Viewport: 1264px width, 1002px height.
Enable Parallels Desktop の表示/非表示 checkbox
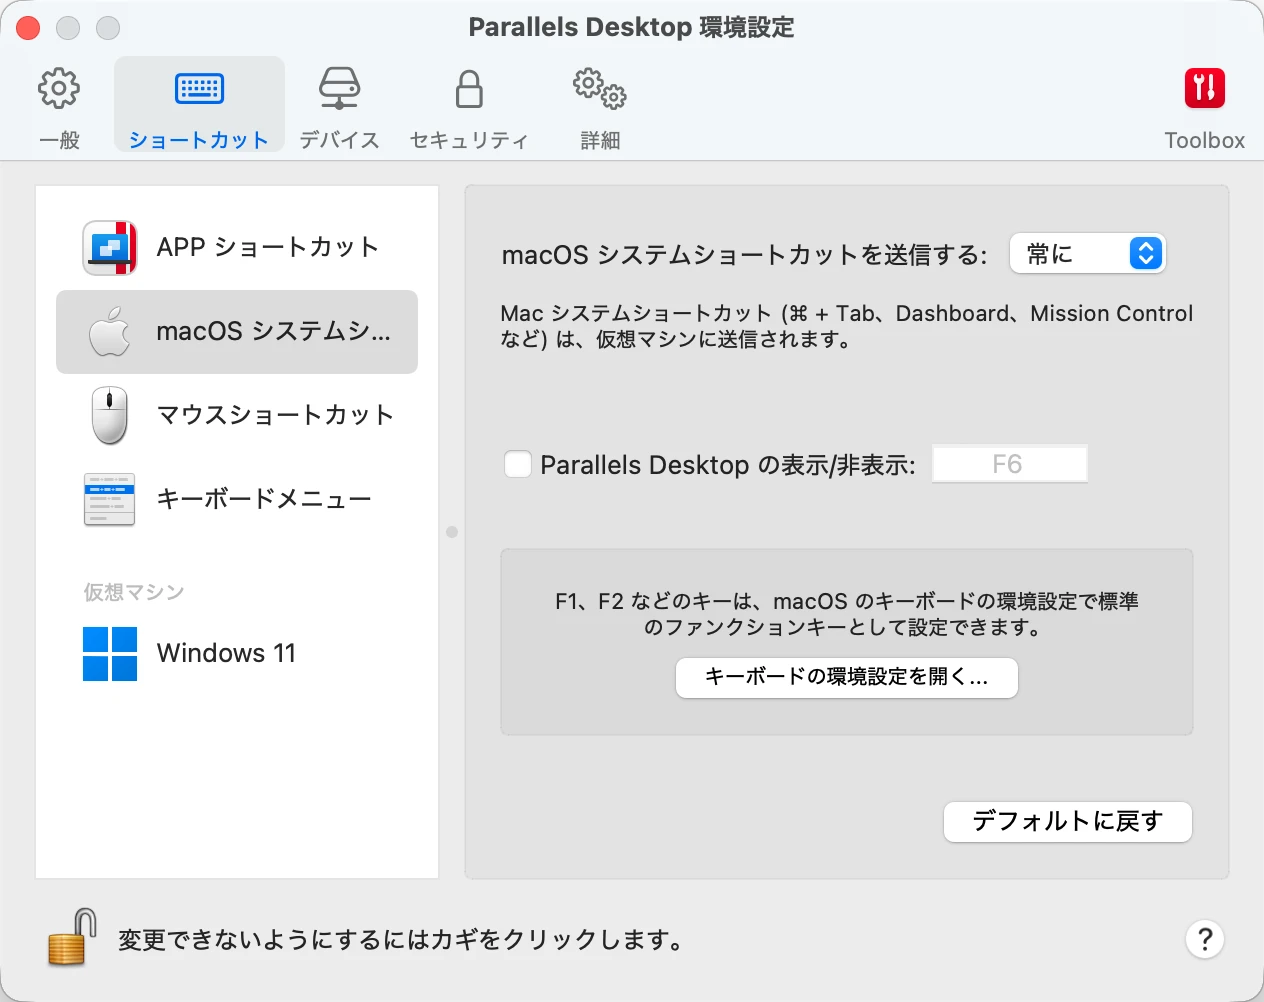[x=518, y=464]
